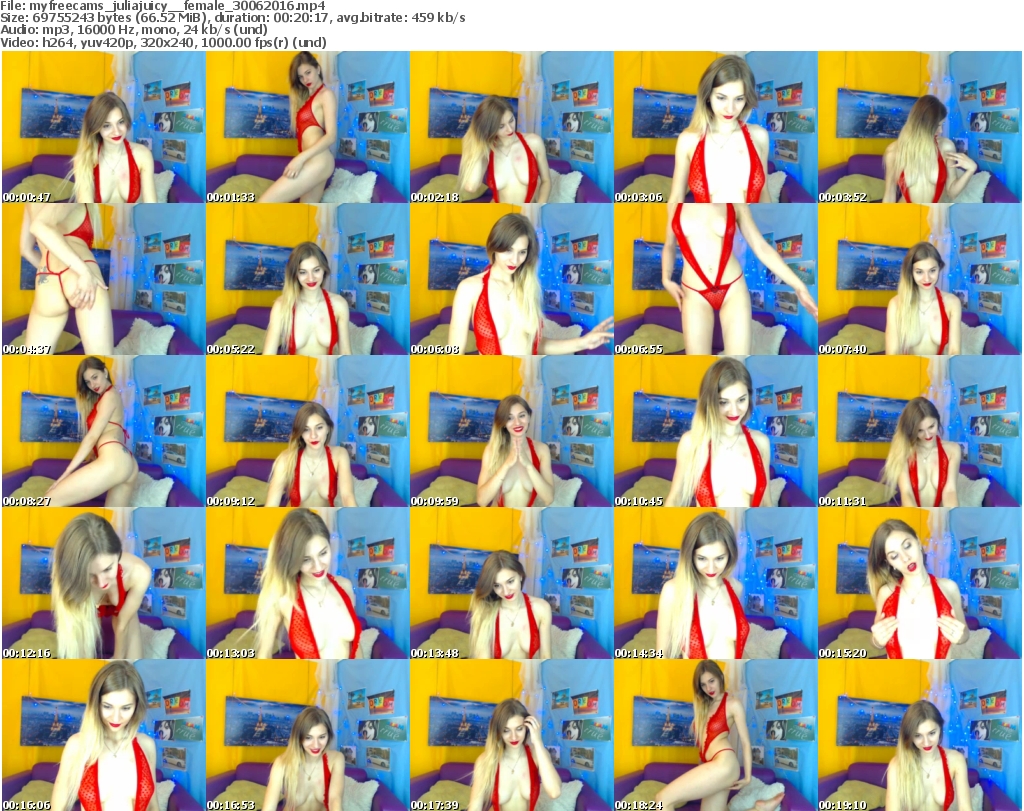
Task: Click the 'Audio: mp3, 16000 Hz' info line
Action: [x=134, y=29]
